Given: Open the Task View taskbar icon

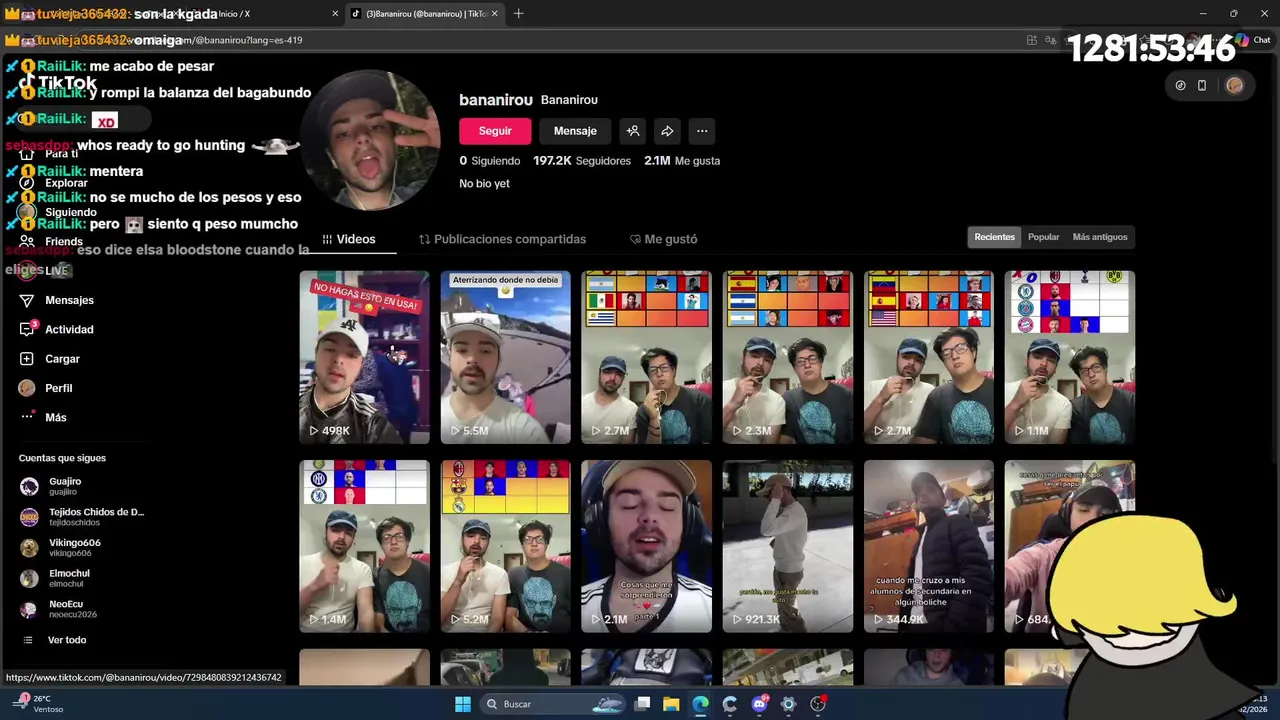Looking at the screenshot, I should 643,704.
